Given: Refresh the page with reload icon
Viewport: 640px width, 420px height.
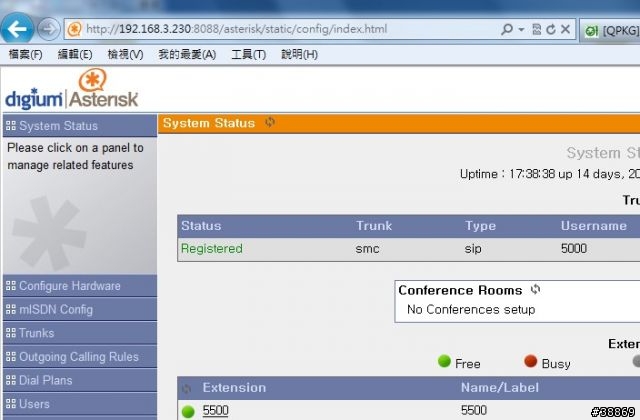Looking at the screenshot, I should [x=551, y=29].
